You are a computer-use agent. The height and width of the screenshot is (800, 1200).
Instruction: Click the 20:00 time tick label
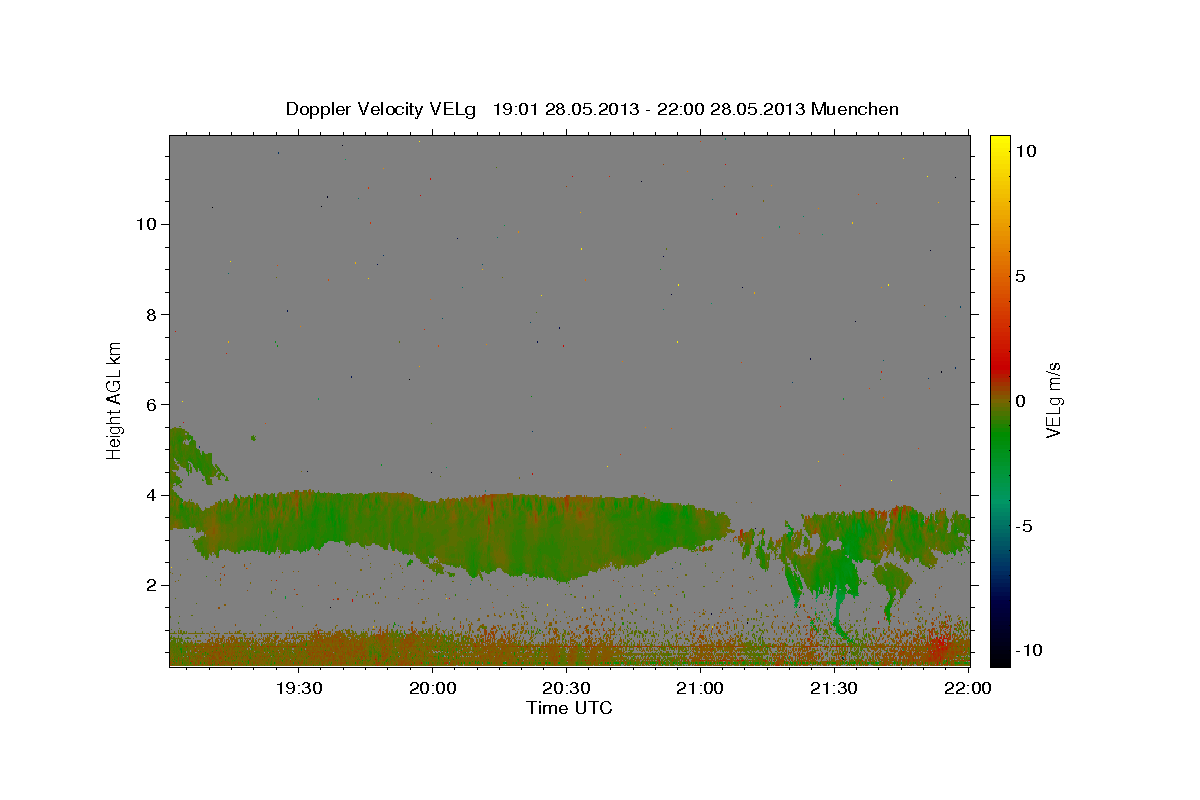[433, 688]
